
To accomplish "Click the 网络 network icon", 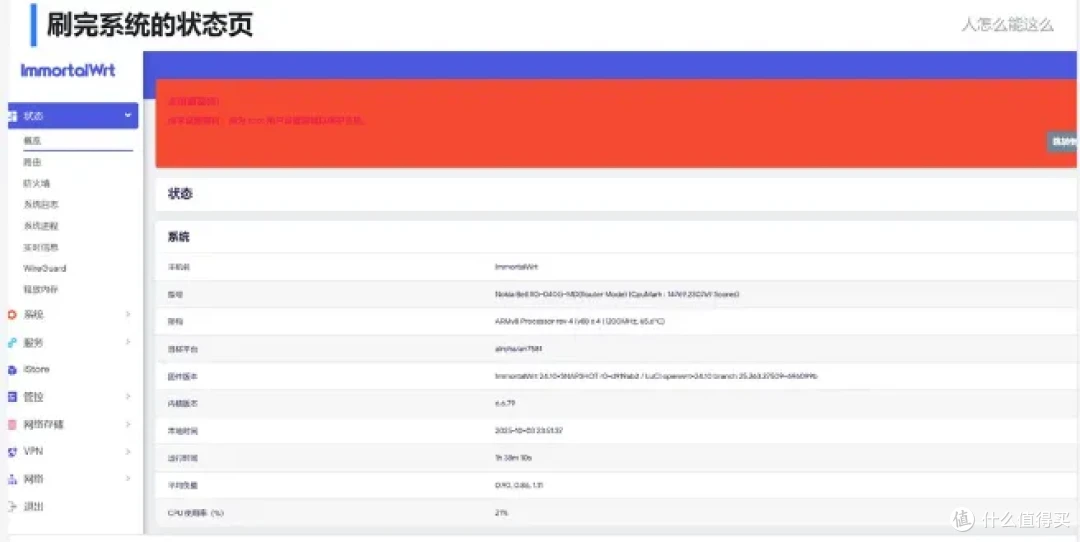I will (12, 479).
